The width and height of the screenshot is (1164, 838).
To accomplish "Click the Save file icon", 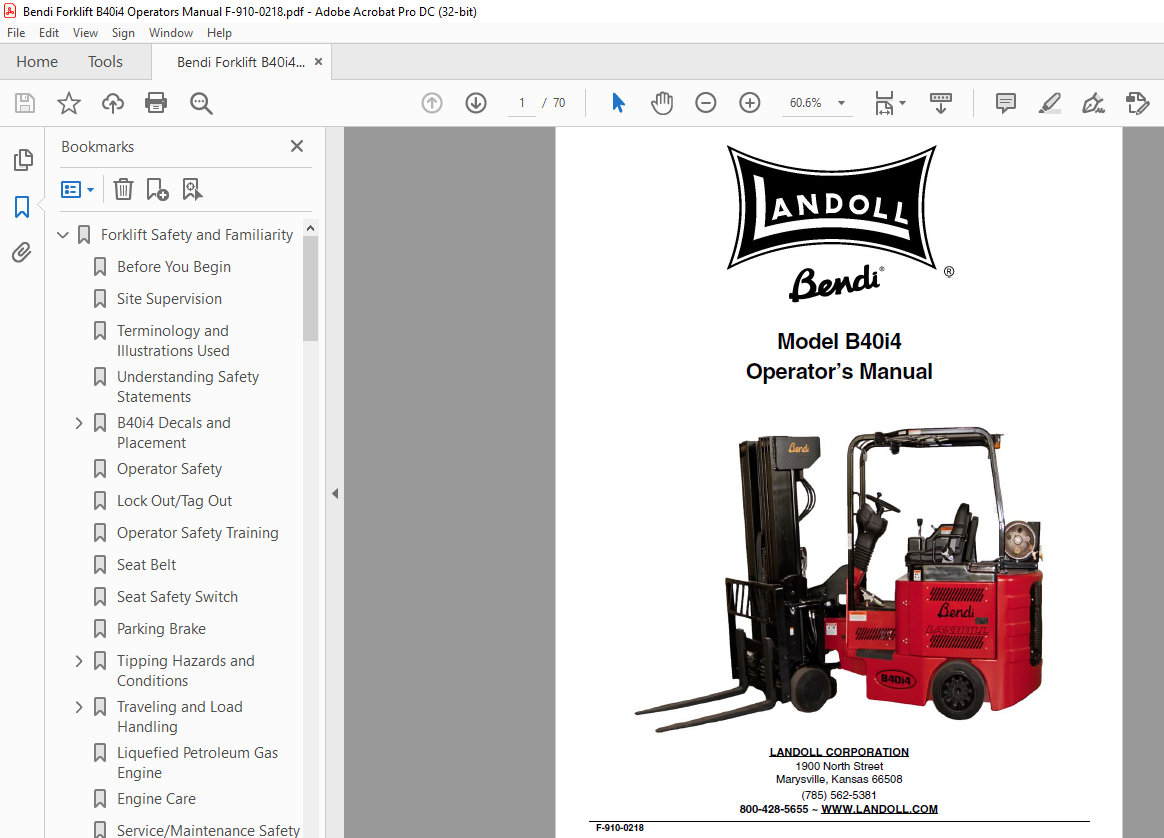I will (x=25, y=103).
